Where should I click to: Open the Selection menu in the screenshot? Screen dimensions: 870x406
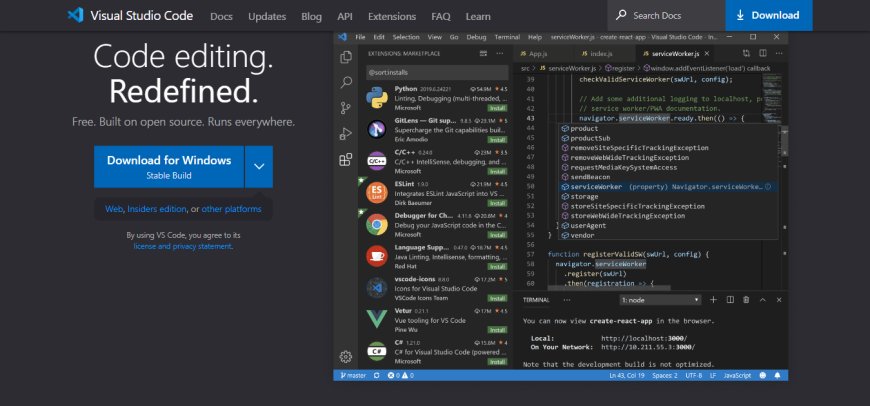click(x=406, y=37)
